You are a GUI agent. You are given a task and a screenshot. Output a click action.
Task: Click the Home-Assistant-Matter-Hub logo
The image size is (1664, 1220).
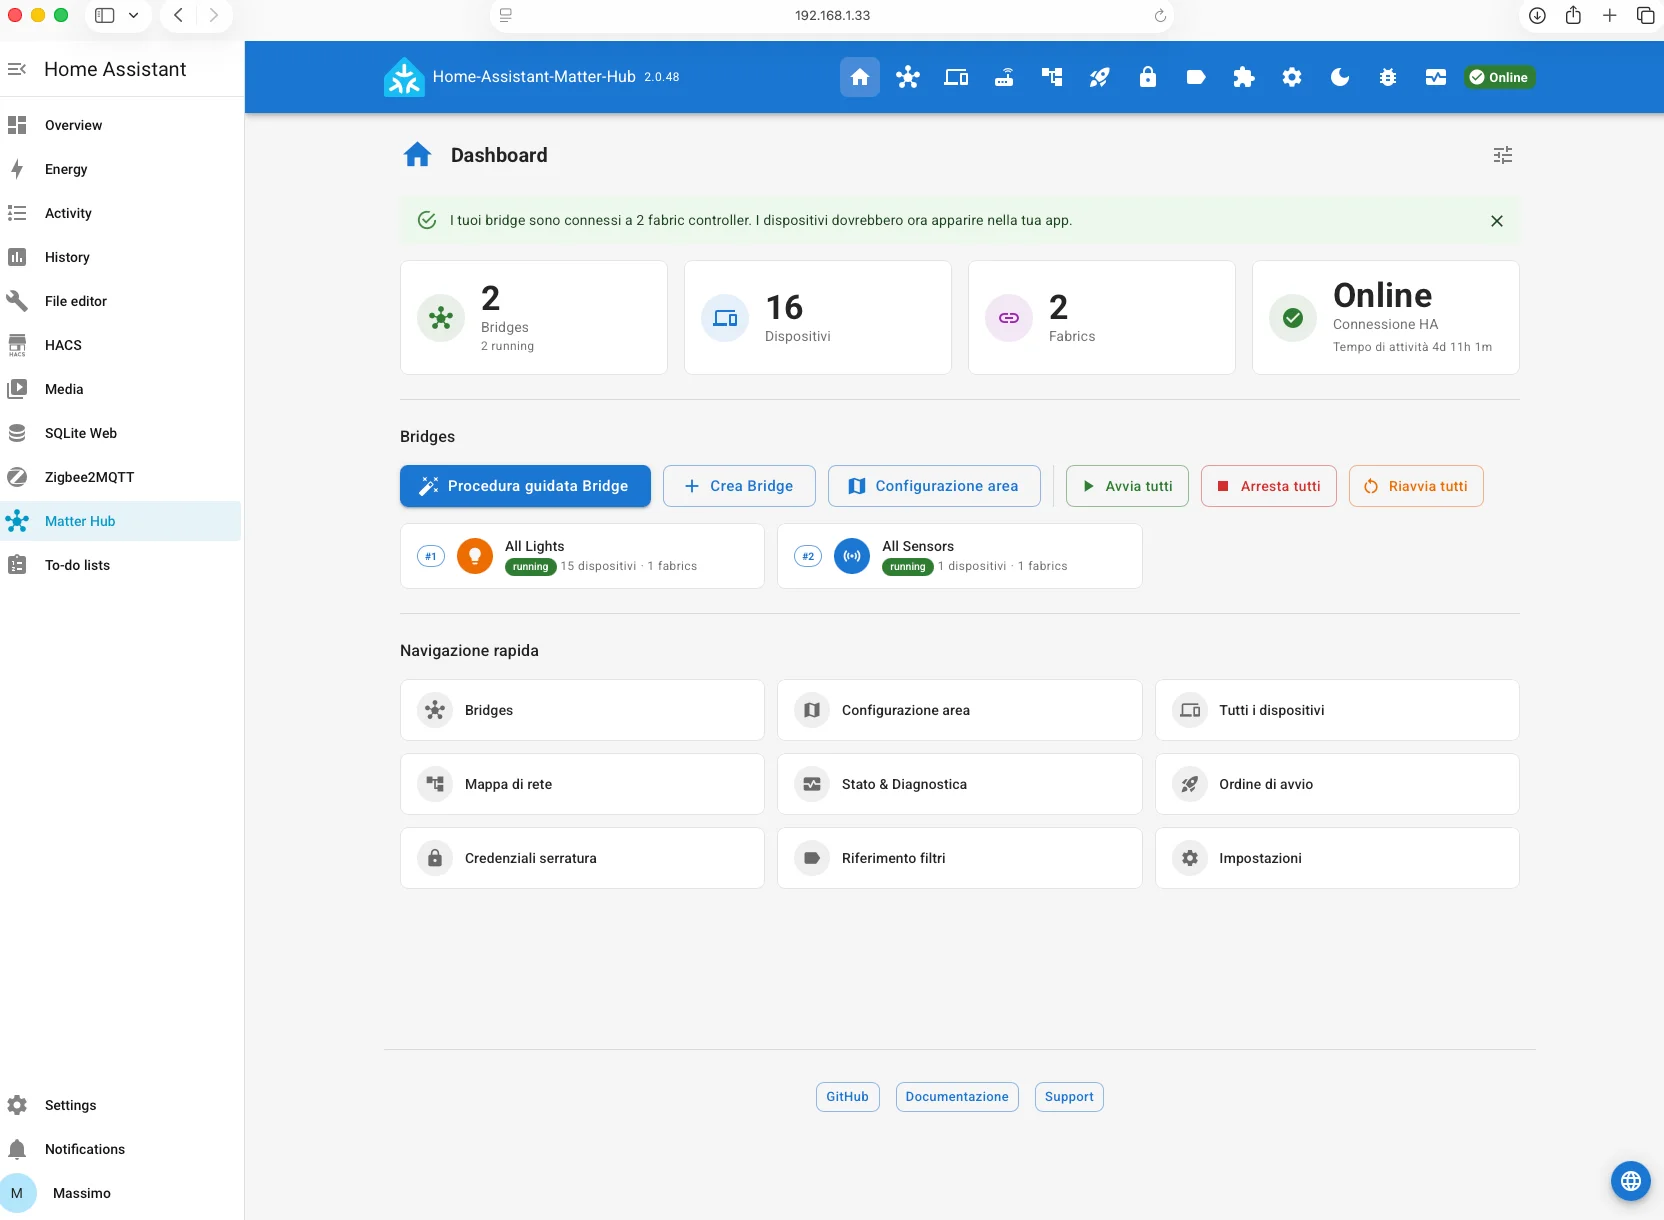[x=404, y=77]
